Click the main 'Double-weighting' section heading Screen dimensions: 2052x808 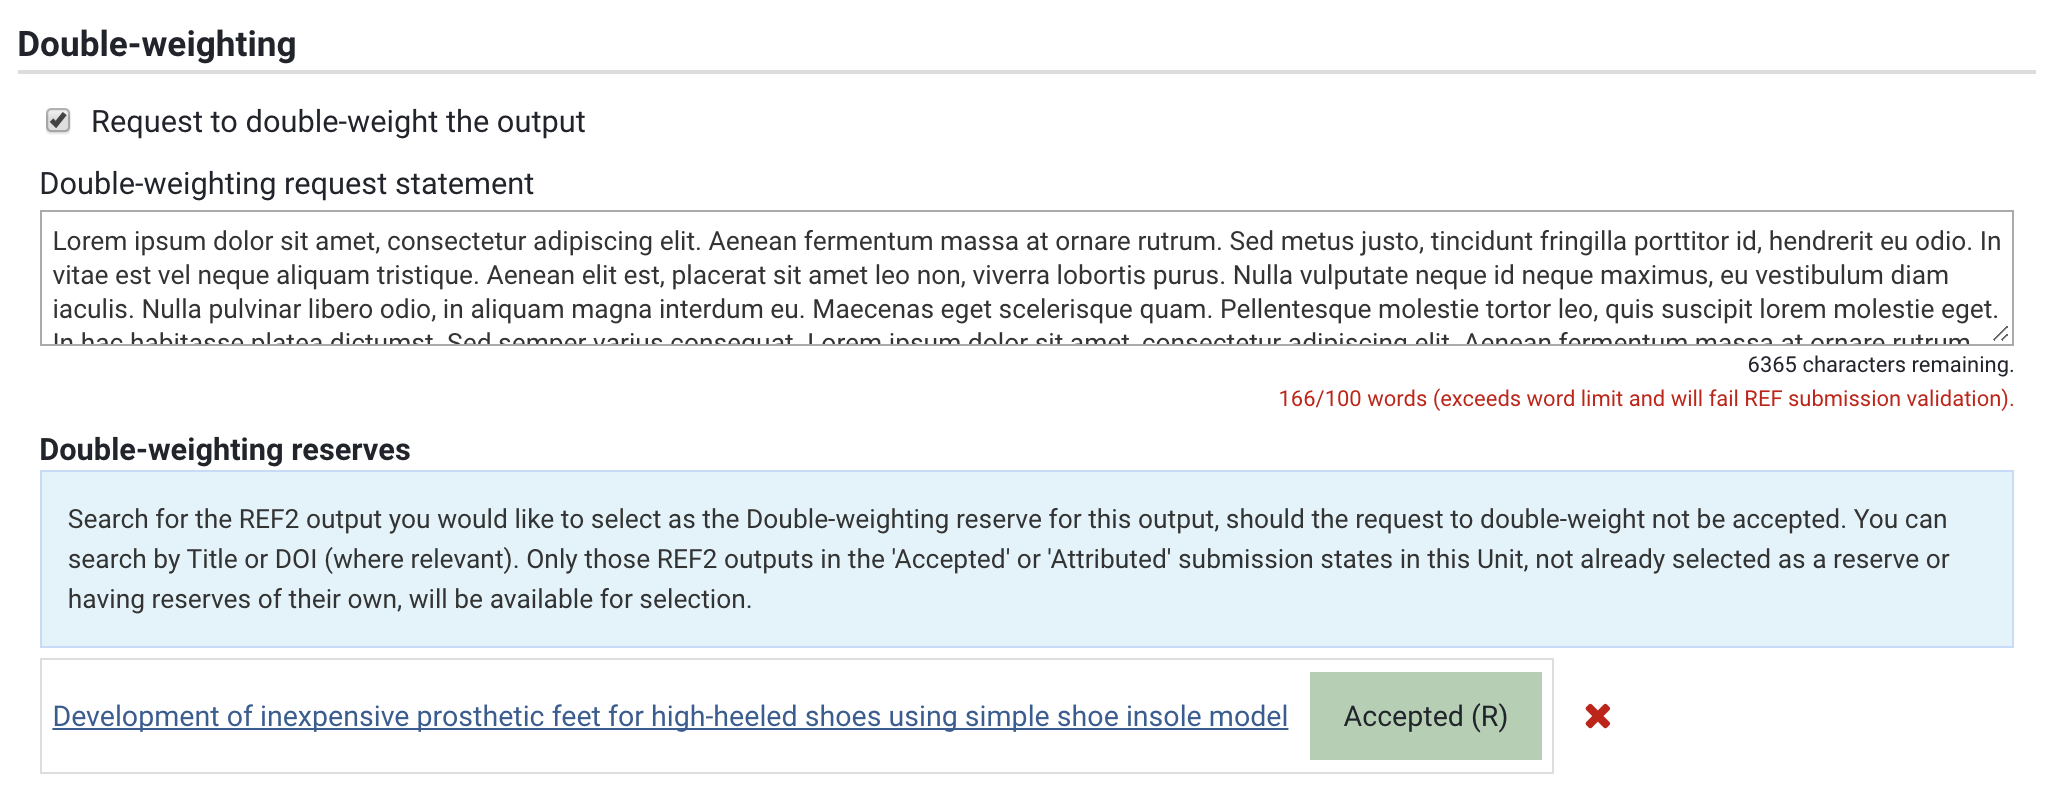157,44
